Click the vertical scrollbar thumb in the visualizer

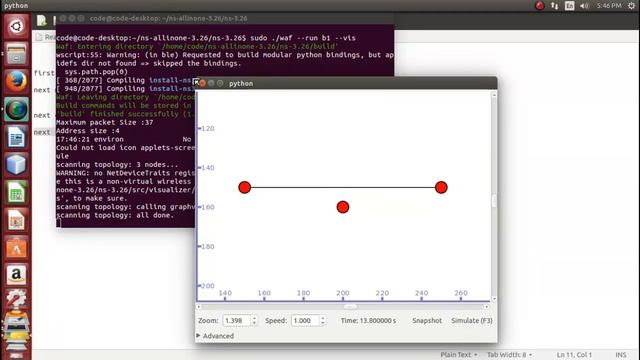pyautogui.click(x=494, y=201)
